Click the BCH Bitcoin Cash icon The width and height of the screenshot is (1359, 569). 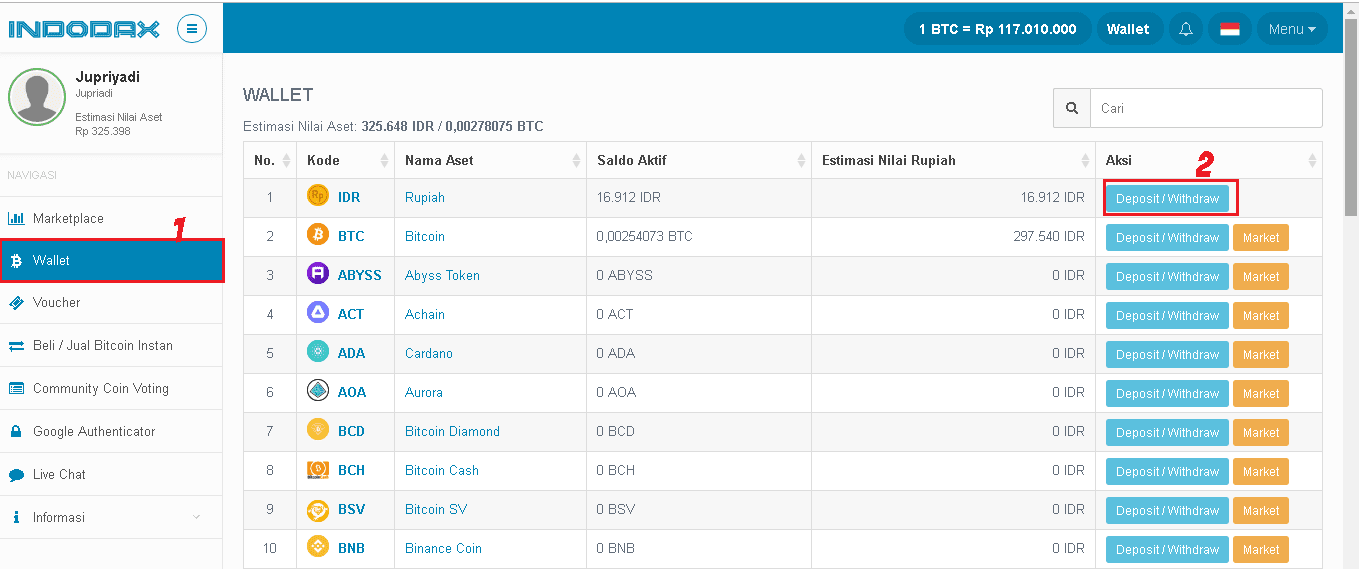coord(318,469)
